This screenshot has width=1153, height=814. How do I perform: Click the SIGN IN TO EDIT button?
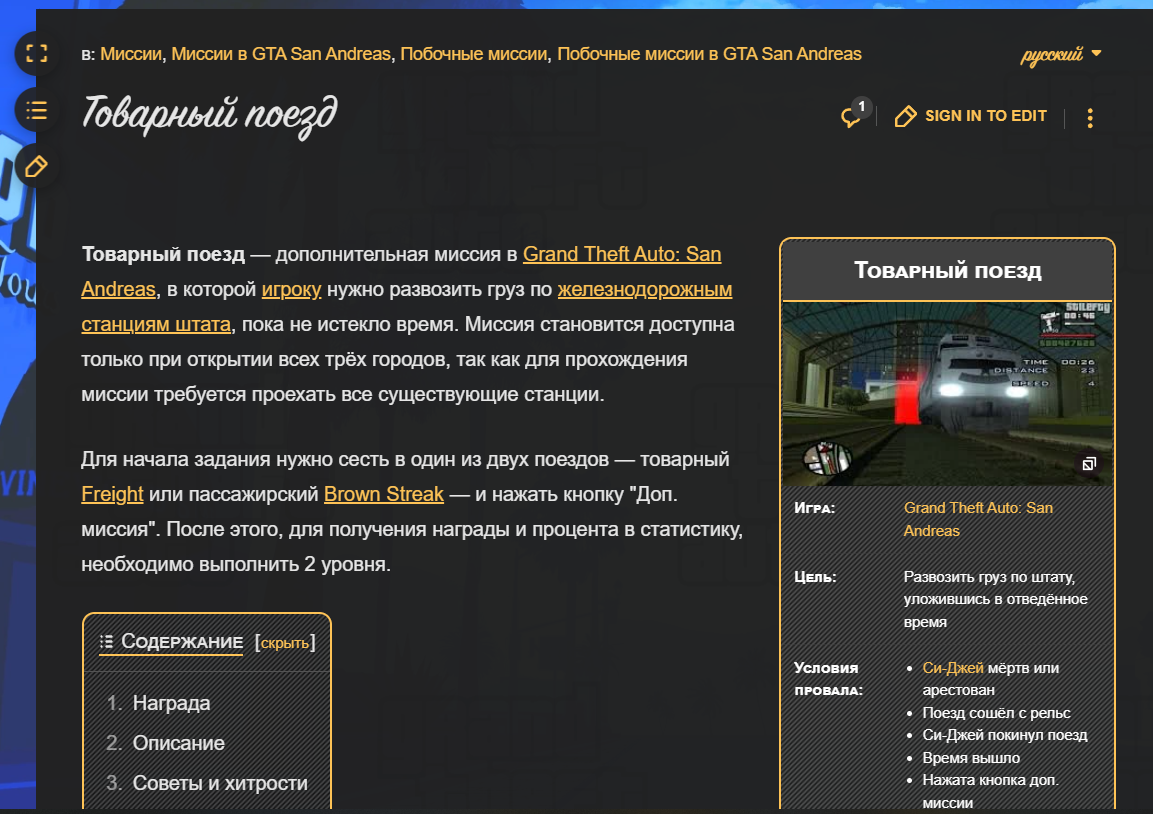pyautogui.click(x=971, y=116)
